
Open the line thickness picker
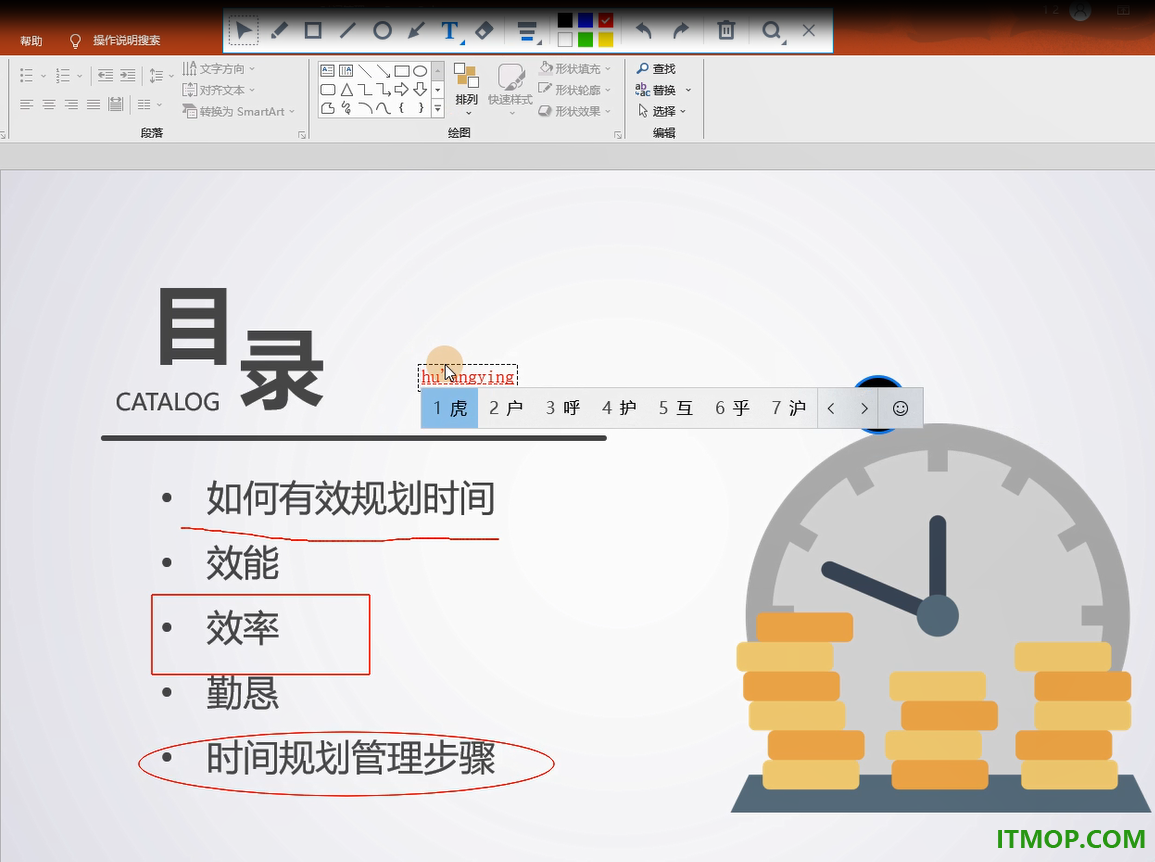click(x=527, y=31)
